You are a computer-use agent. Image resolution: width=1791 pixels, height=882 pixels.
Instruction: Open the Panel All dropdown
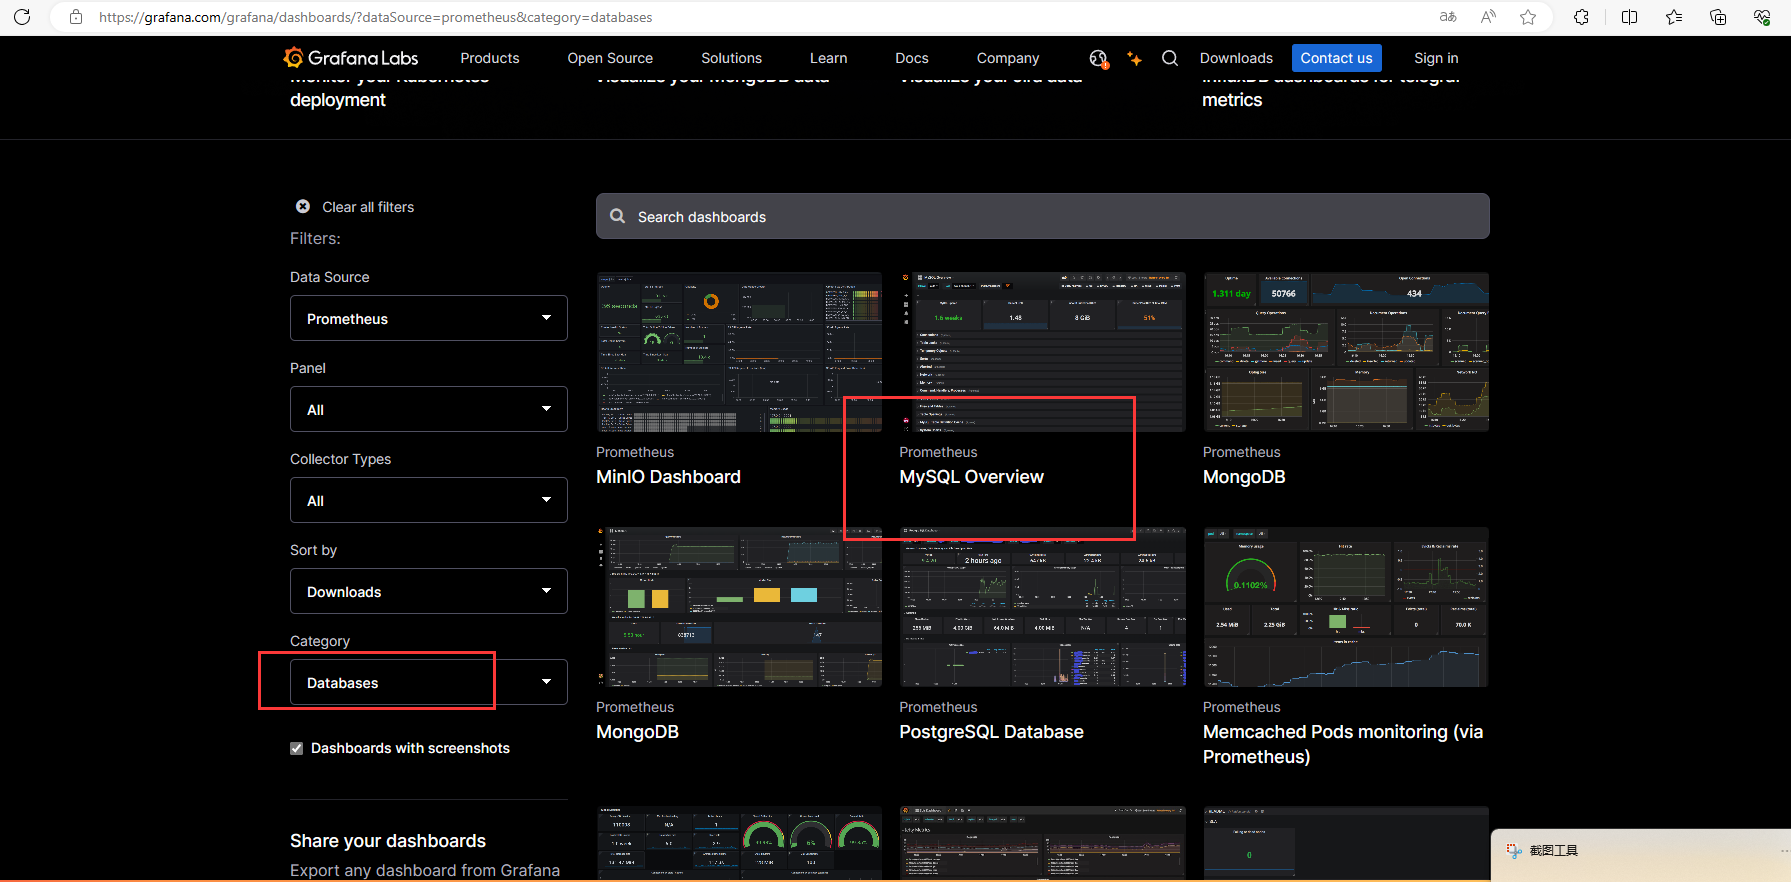coord(429,409)
